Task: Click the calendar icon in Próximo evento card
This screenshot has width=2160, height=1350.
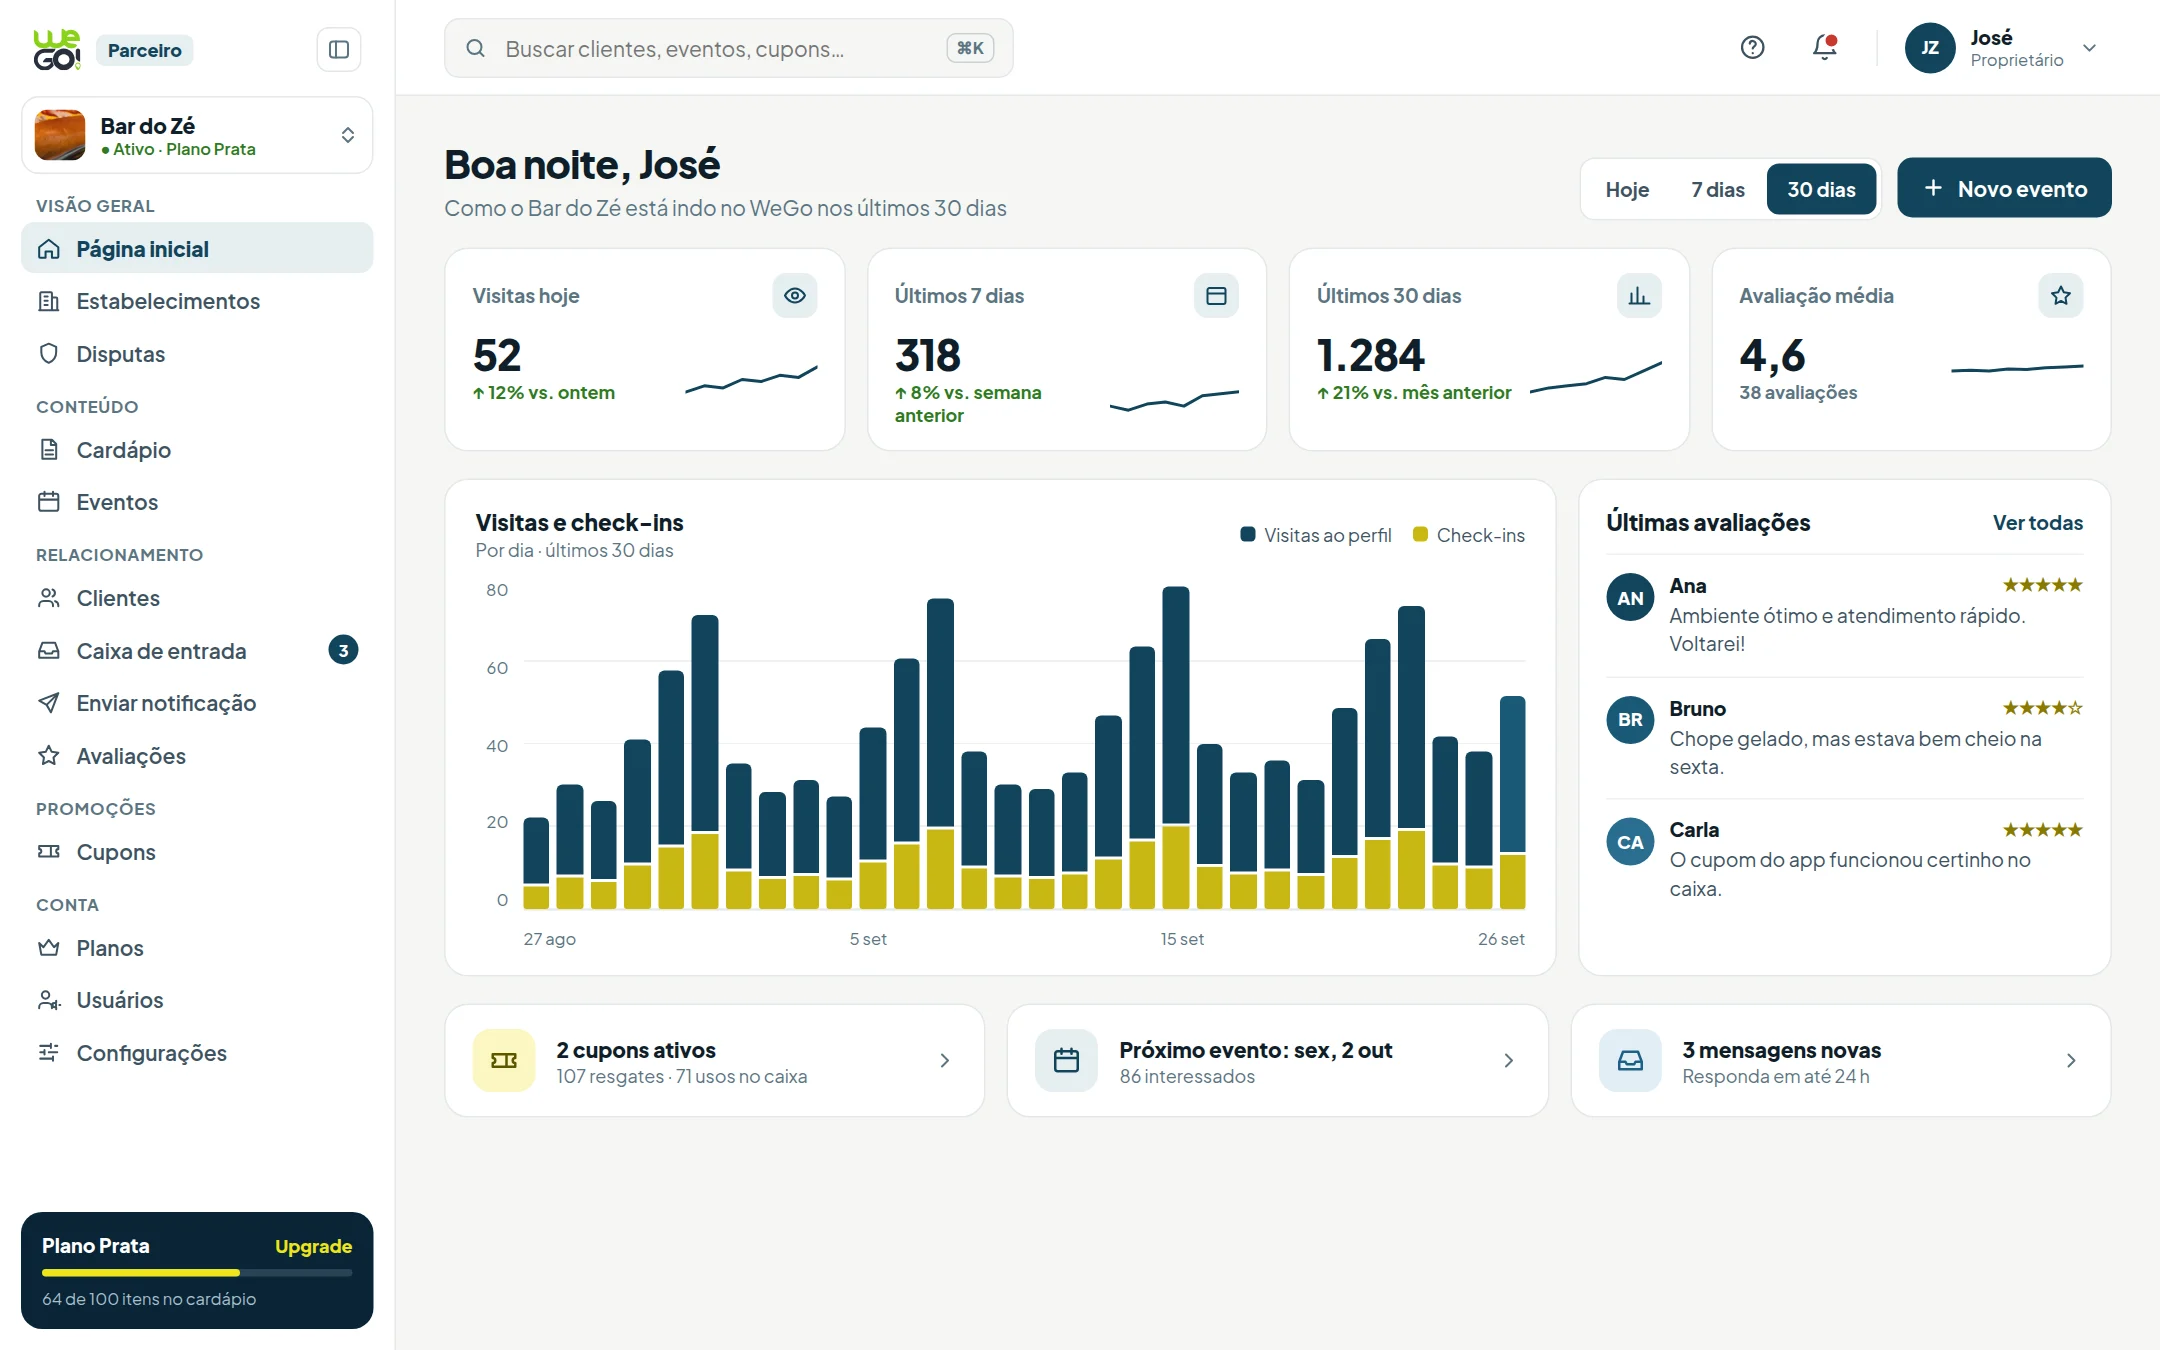Action: click(x=1067, y=1060)
